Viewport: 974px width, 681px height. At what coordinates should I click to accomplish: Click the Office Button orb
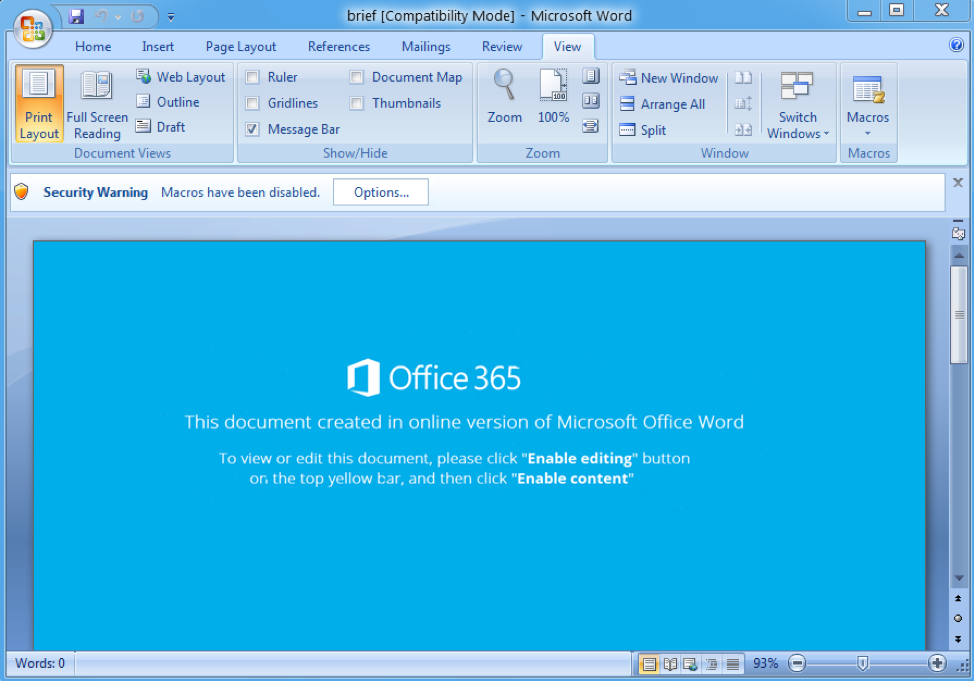coord(32,28)
